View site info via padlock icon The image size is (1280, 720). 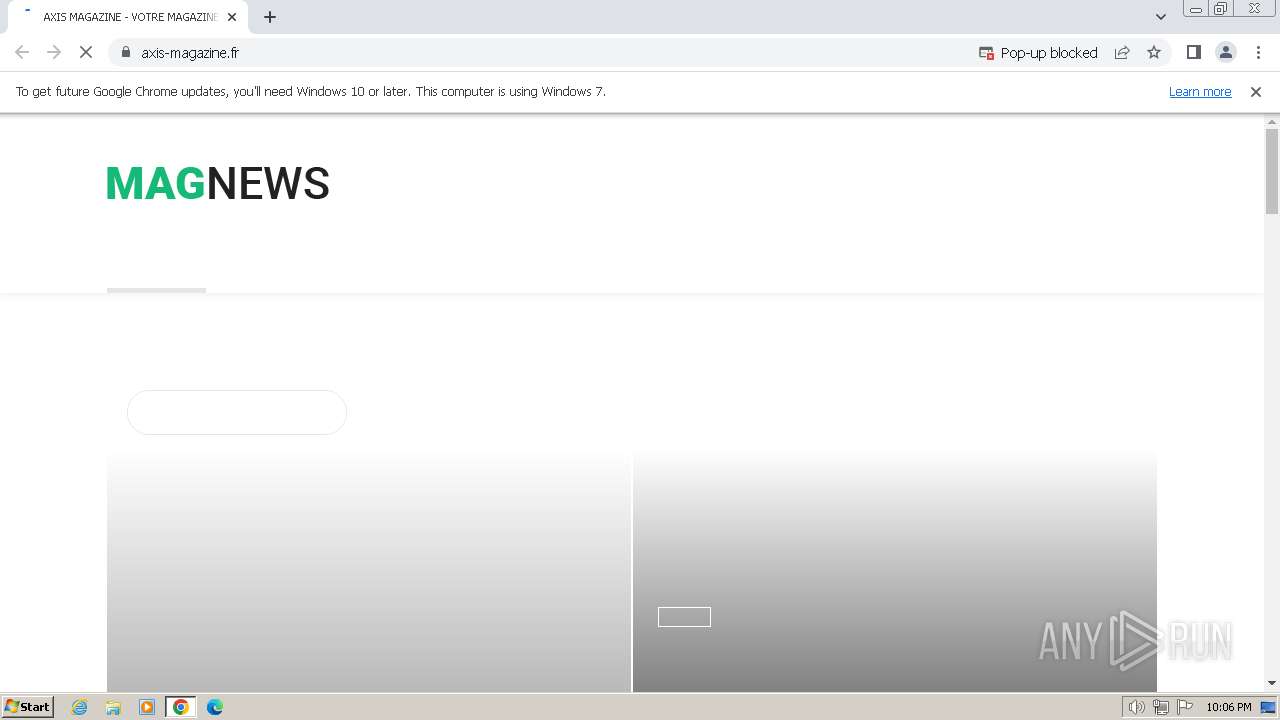pos(126,52)
